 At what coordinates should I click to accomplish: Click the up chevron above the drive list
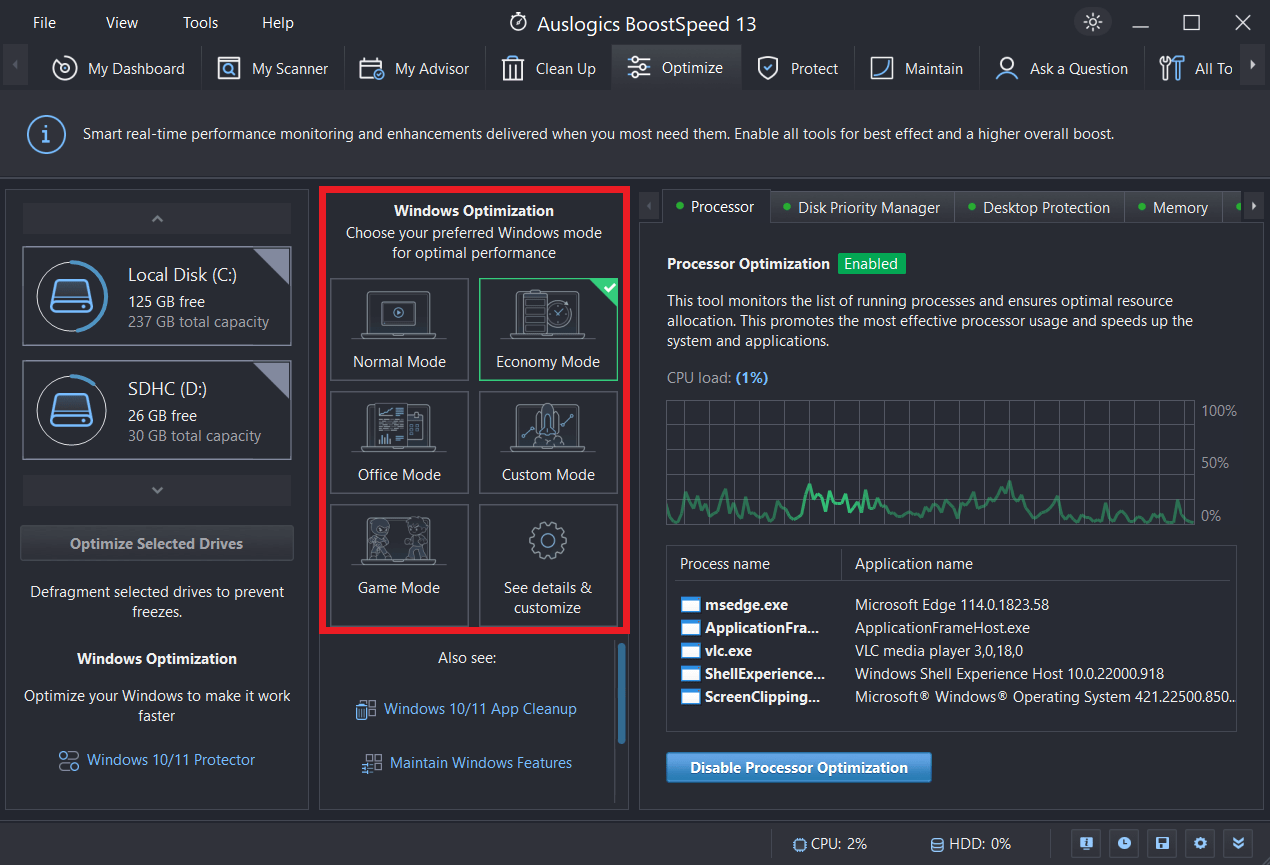[x=157, y=218]
